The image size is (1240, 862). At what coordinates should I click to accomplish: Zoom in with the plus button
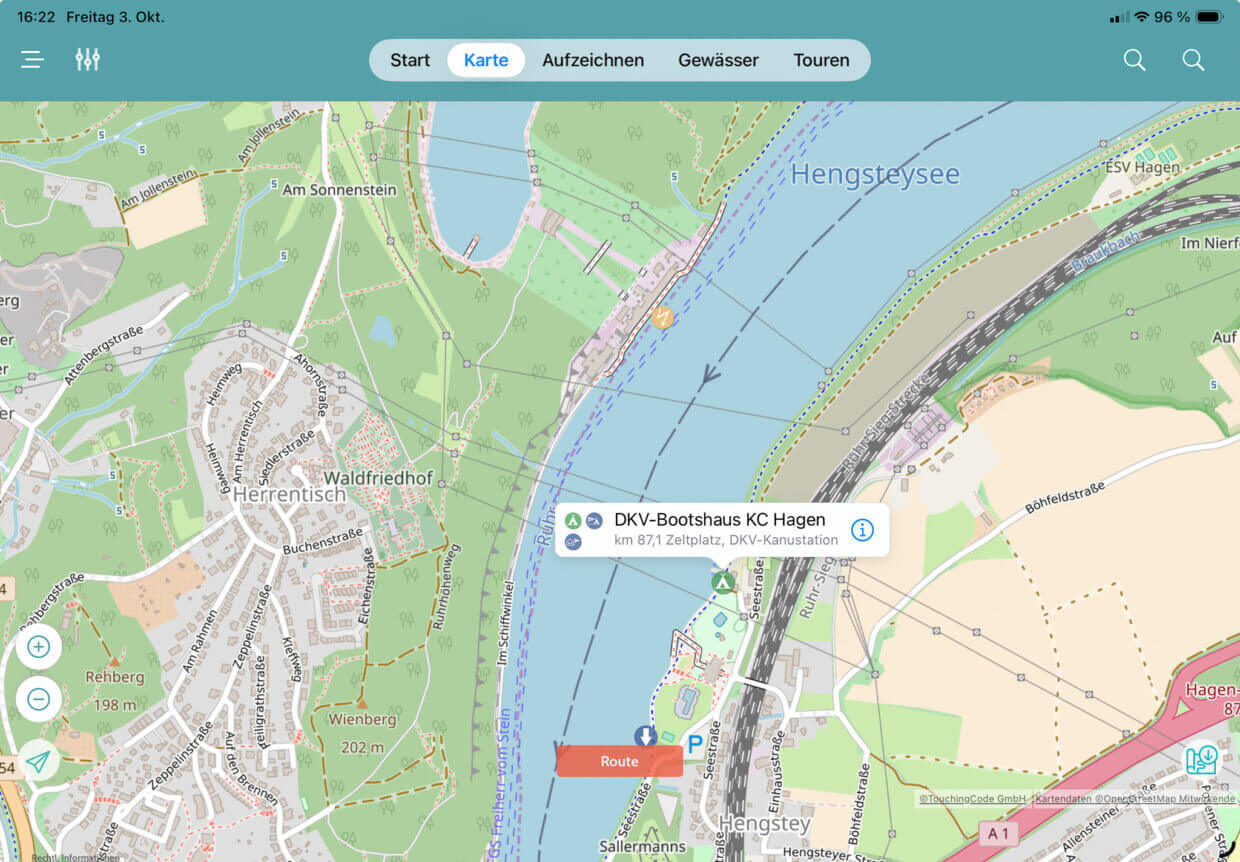pos(39,647)
